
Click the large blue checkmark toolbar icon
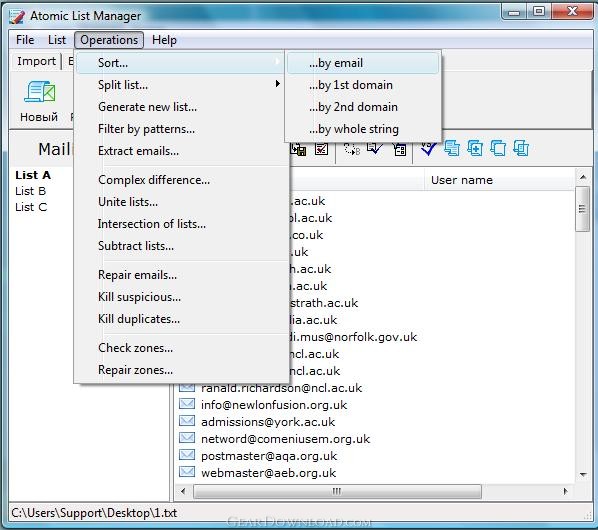[x=429, y=148]
